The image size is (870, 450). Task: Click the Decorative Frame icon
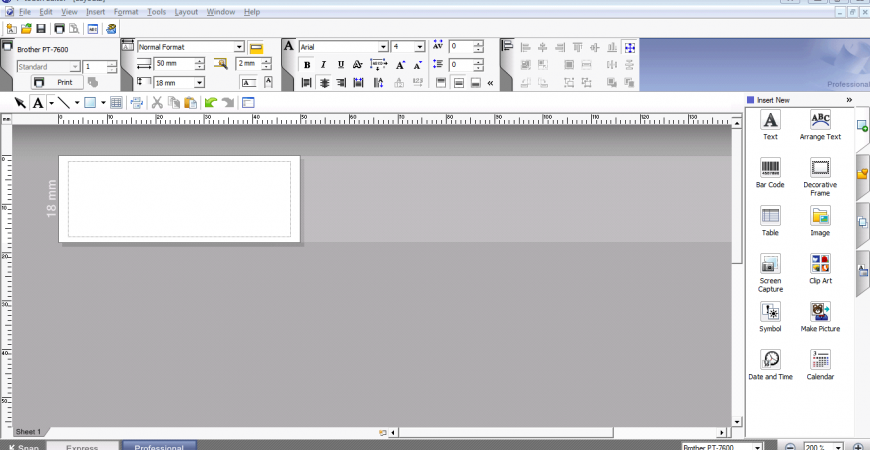(820, 168)
